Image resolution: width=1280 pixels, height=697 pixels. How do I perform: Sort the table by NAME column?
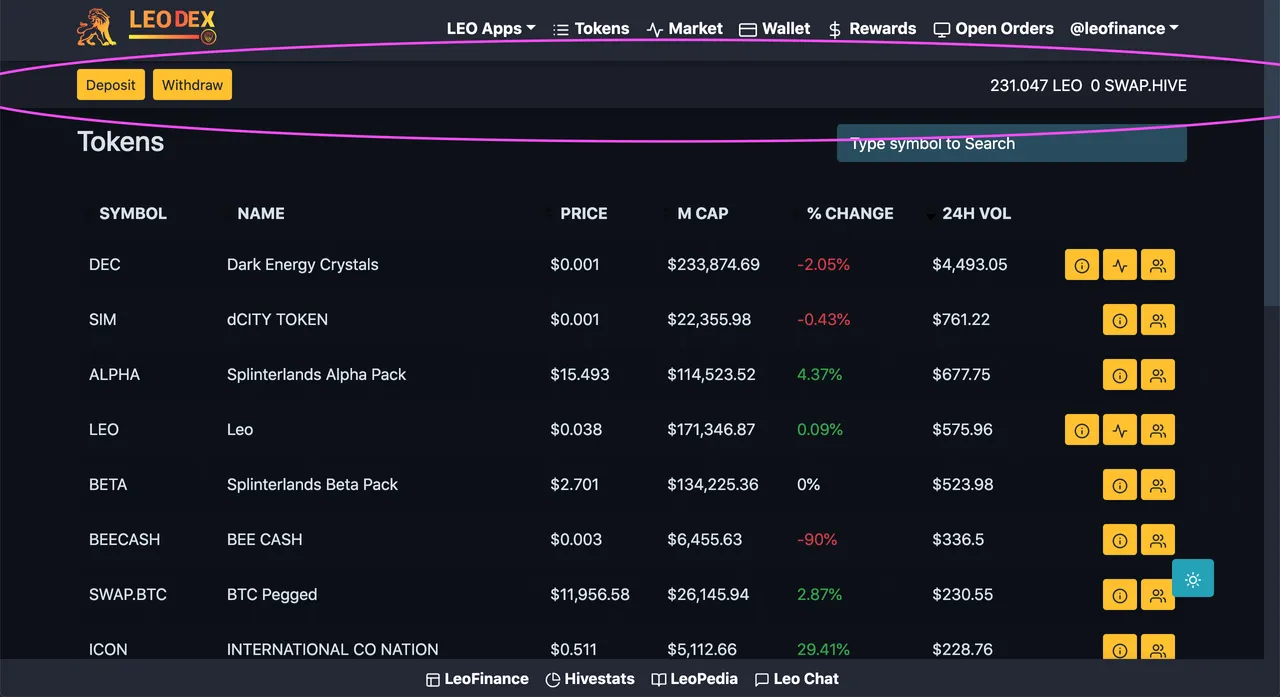[x=261, y=213]
